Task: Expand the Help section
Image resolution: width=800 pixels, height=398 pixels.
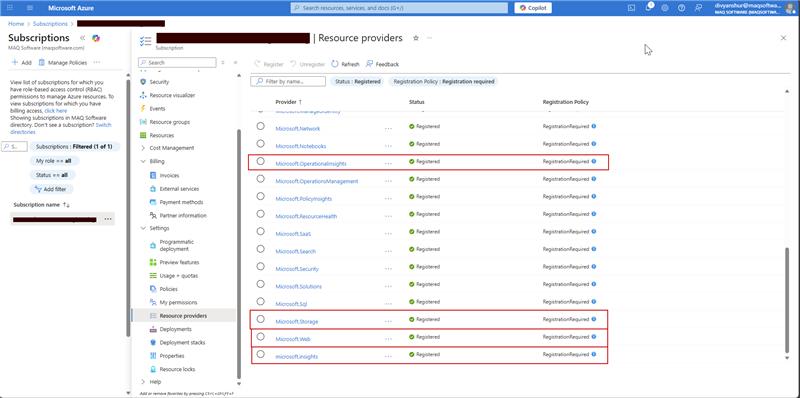Action: [143, 382]
